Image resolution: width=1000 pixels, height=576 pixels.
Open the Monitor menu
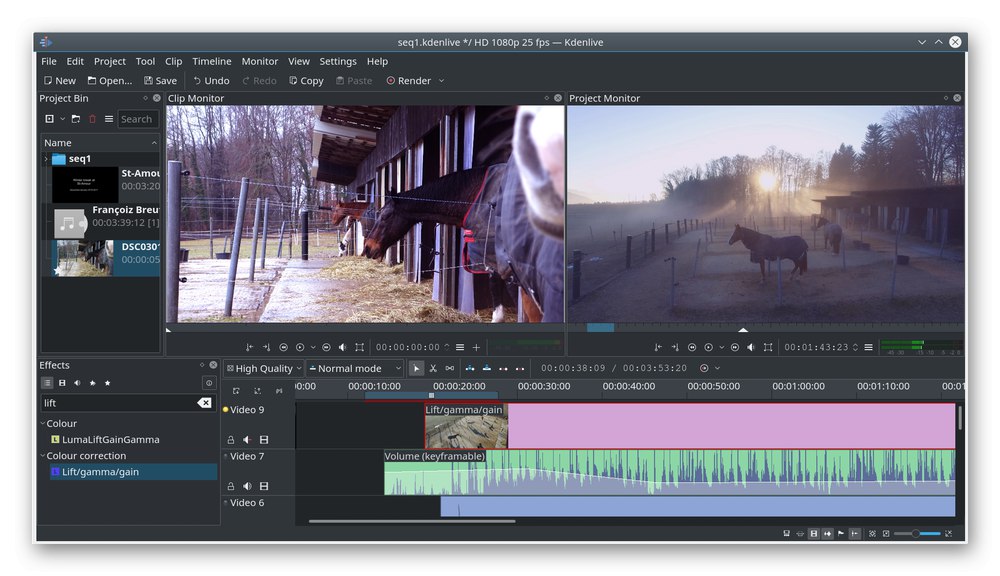[259, 61]
